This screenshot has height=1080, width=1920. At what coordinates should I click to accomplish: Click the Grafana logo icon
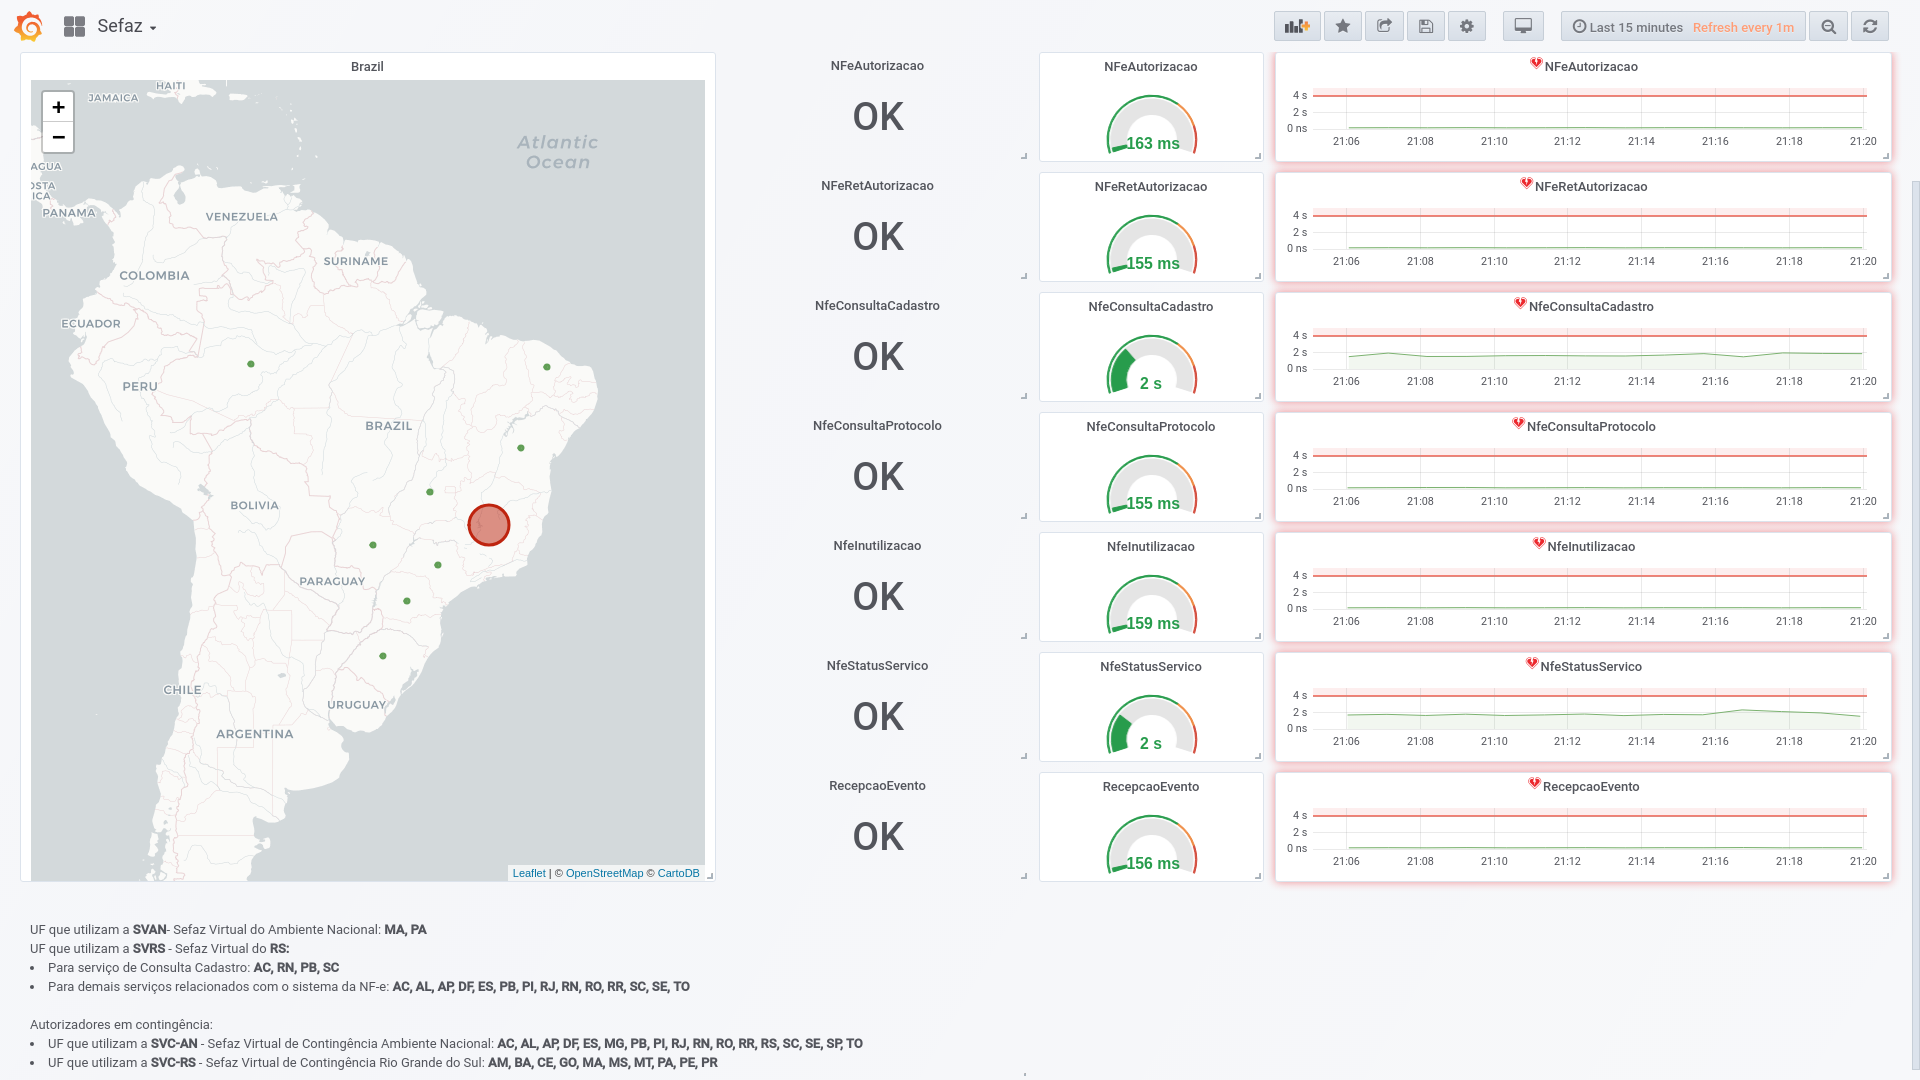point(29,27)
